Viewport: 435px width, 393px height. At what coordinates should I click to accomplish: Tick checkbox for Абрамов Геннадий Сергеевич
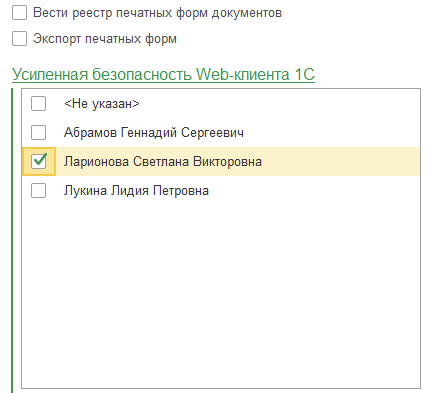pyautogui.click(x=38, y=133)
